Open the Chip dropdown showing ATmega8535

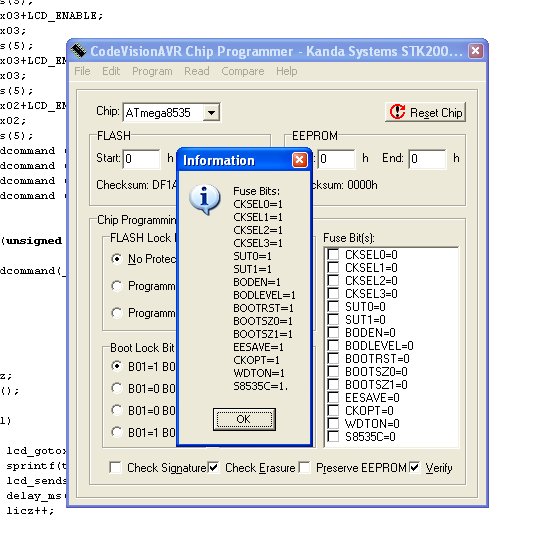click(211, 113)
